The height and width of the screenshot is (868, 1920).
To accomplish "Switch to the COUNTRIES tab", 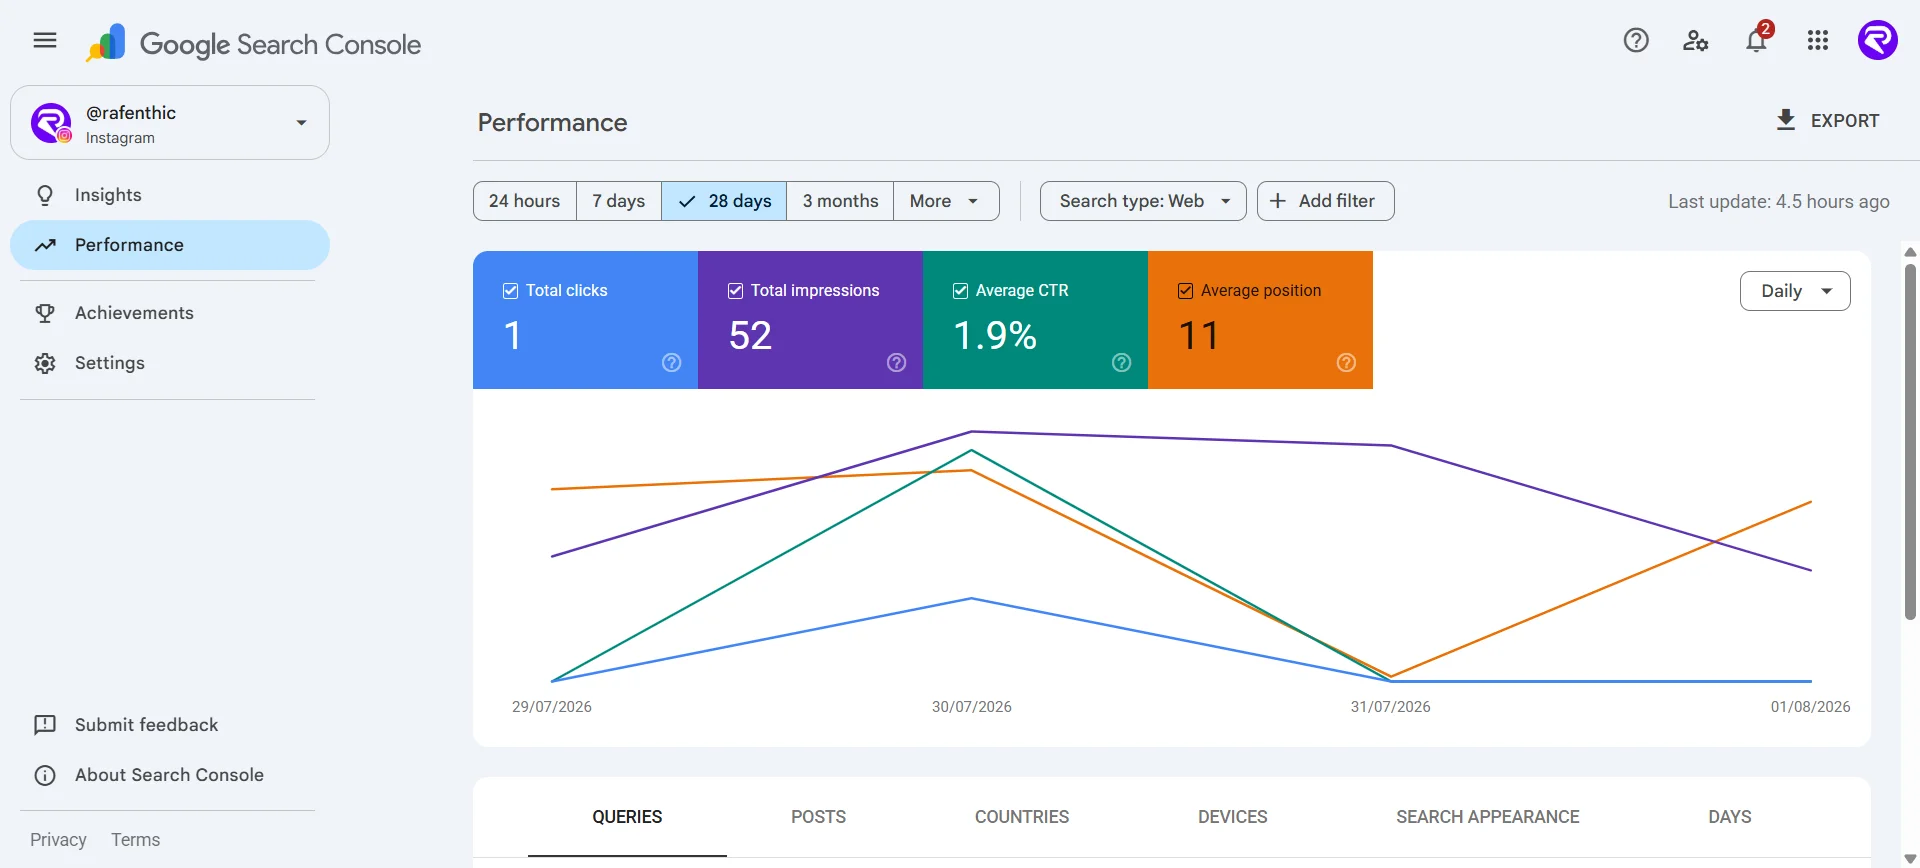I will coord(1022,817).
